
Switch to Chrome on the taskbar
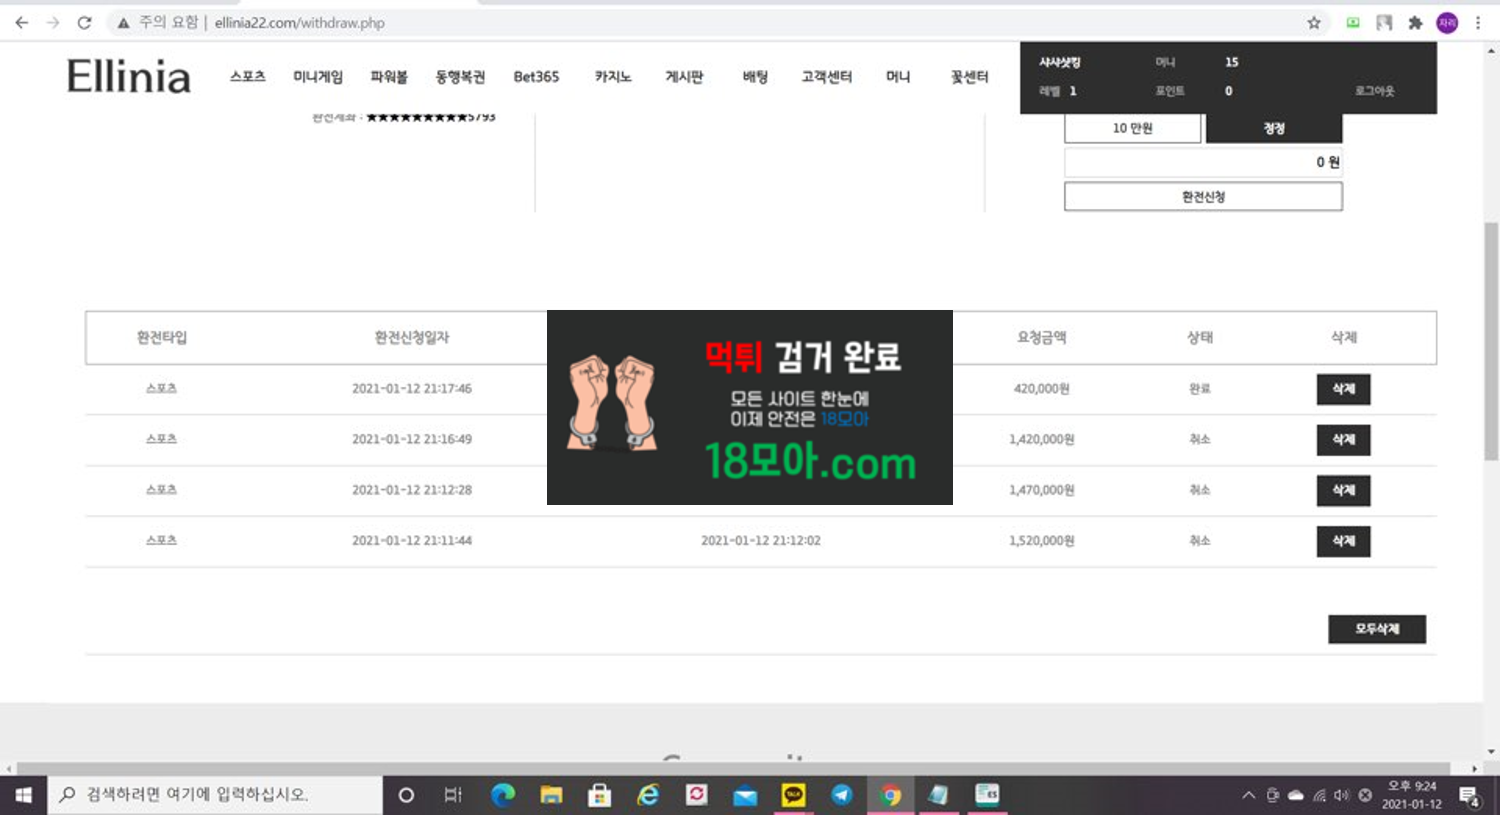tap(890, 795)
